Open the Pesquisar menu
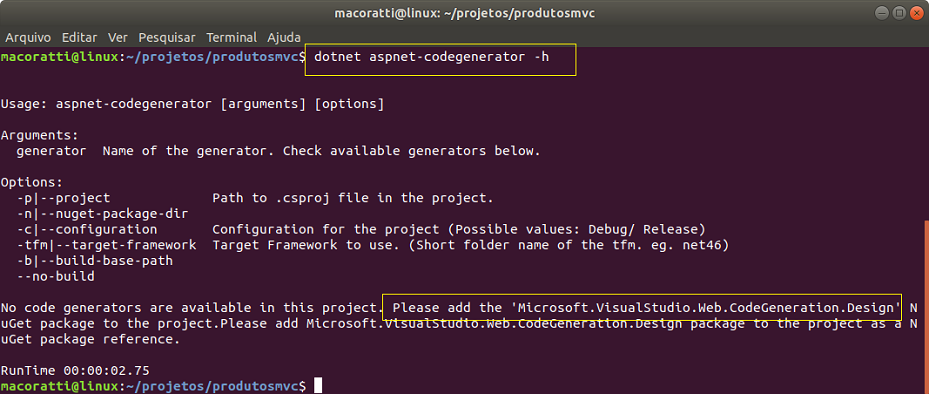Screen dimensions: 929x394 point(167,37)
